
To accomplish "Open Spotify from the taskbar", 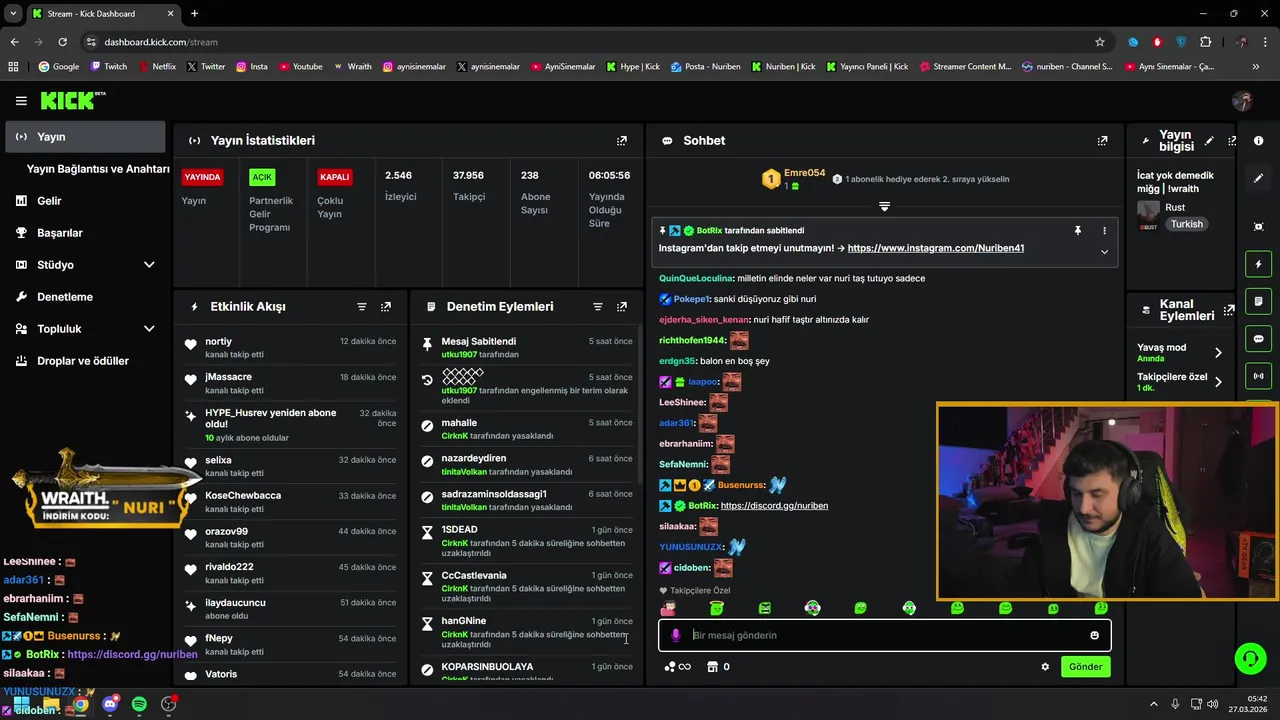I will (x=139, y=704).
